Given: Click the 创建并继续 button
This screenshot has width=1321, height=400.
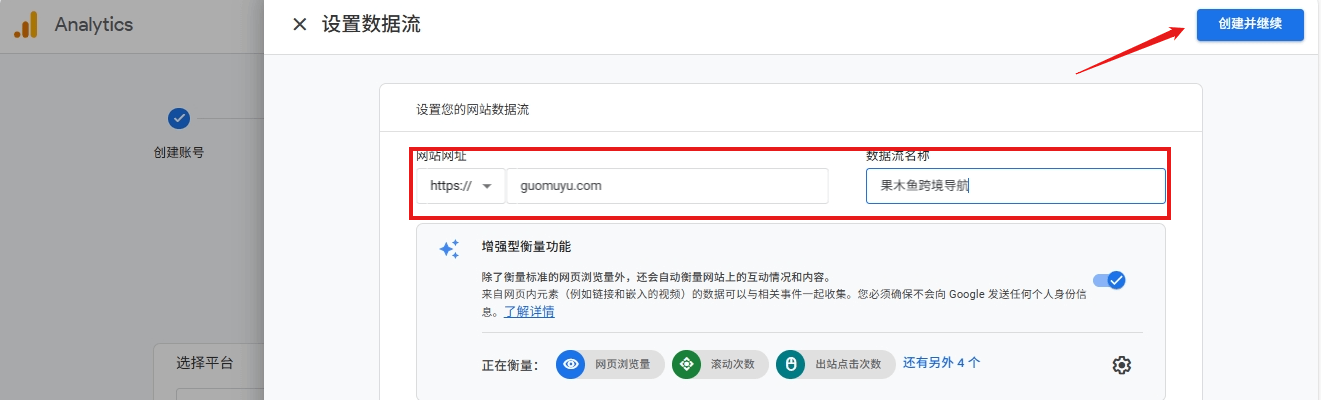Looking at the screenshot, I should [x=1249, y=24].
